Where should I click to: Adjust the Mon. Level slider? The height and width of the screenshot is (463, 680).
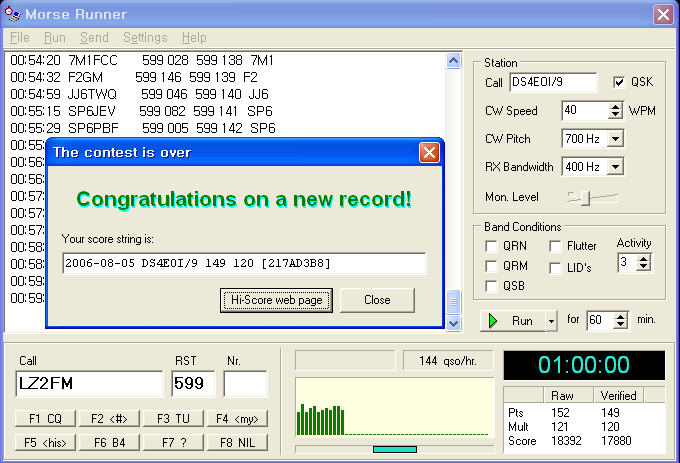click(586, 198)
